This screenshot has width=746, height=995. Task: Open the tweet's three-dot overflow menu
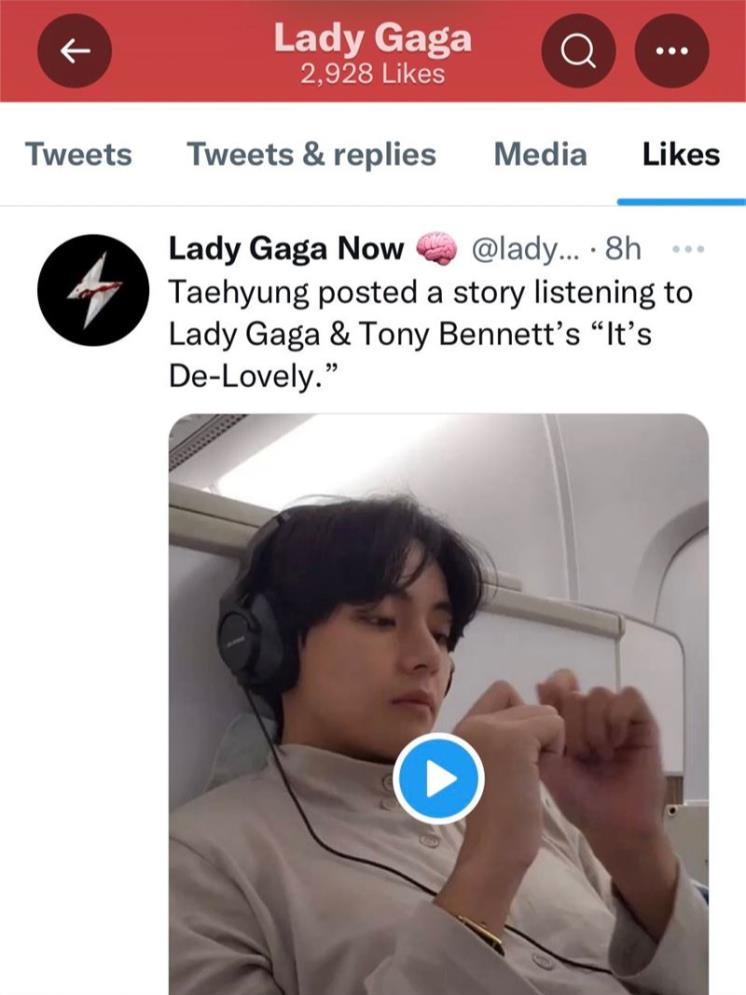pyautogui.click(x=688, y=249)
